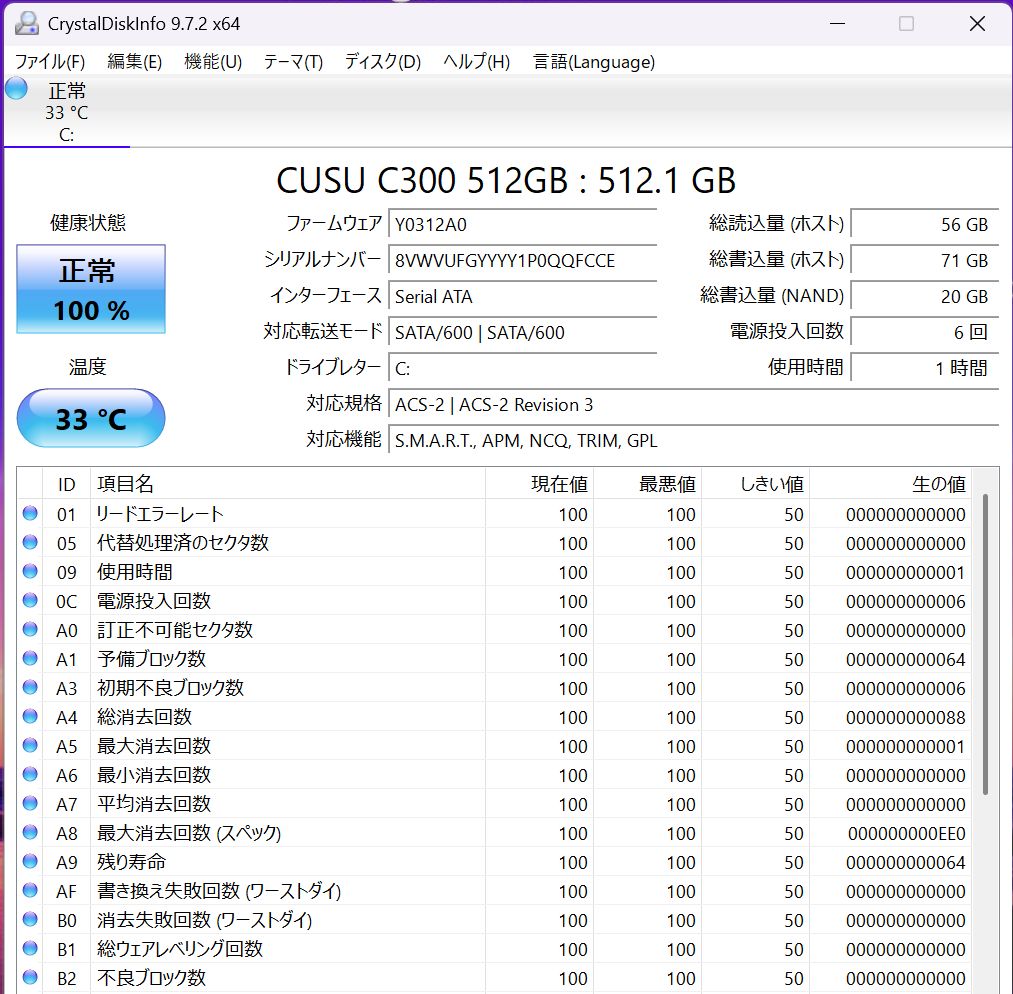Click raw value 000000000EE0
This screenshot has height=994, width=1013.
pyautogui.click(x=906, y=833)
